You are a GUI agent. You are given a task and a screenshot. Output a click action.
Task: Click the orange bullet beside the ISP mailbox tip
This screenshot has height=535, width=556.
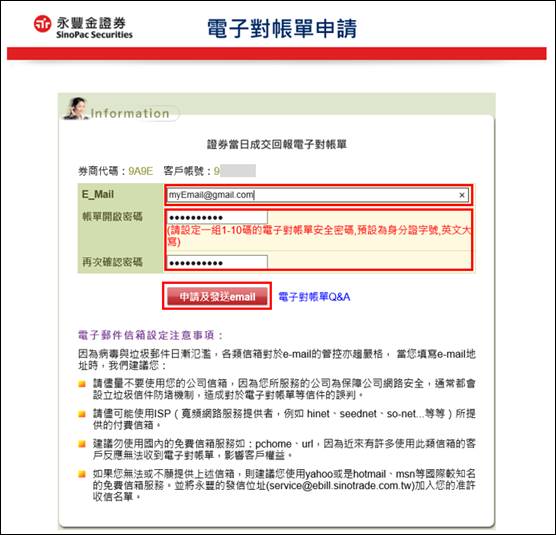(82, 414)
